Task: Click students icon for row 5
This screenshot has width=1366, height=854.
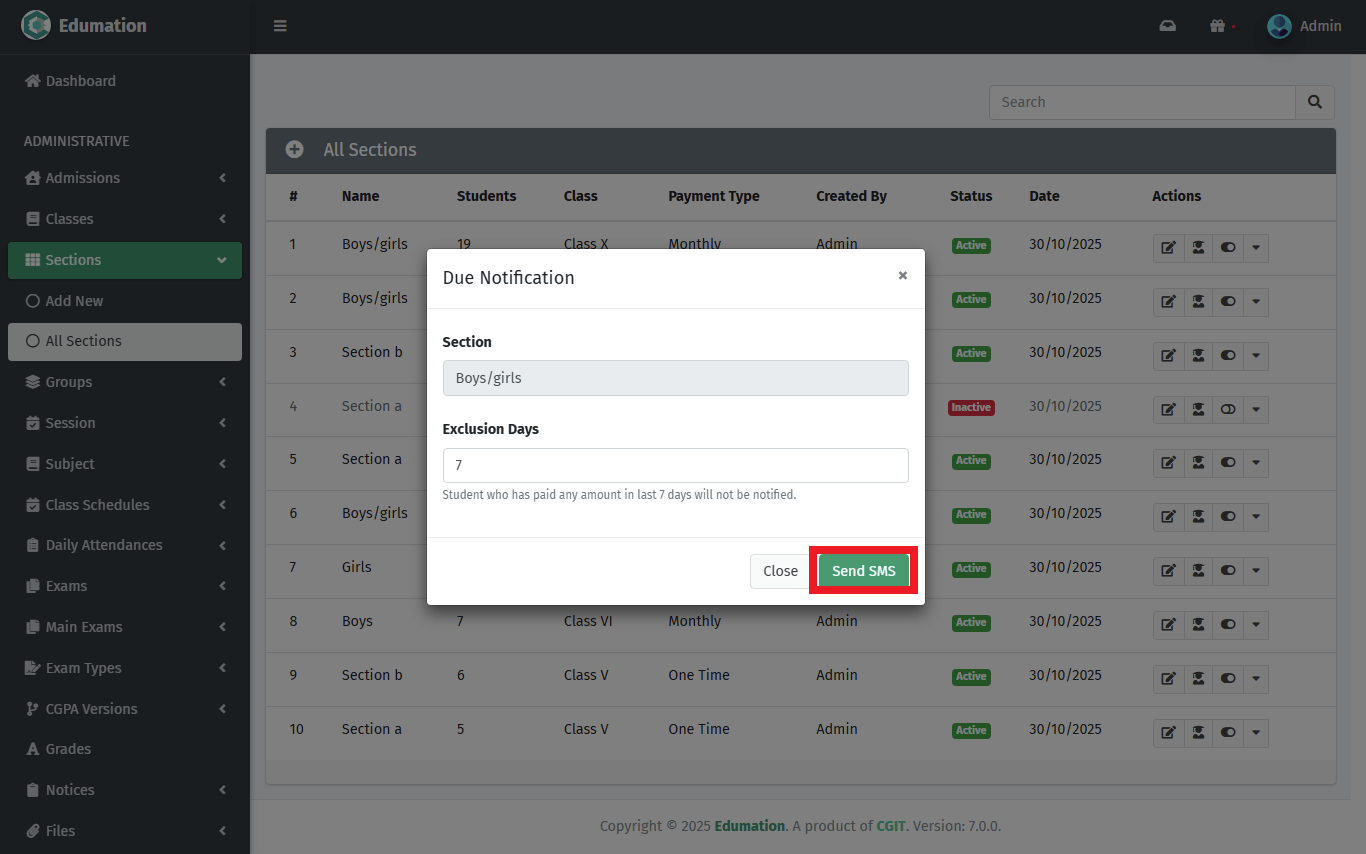Action: click(1198, 463)
